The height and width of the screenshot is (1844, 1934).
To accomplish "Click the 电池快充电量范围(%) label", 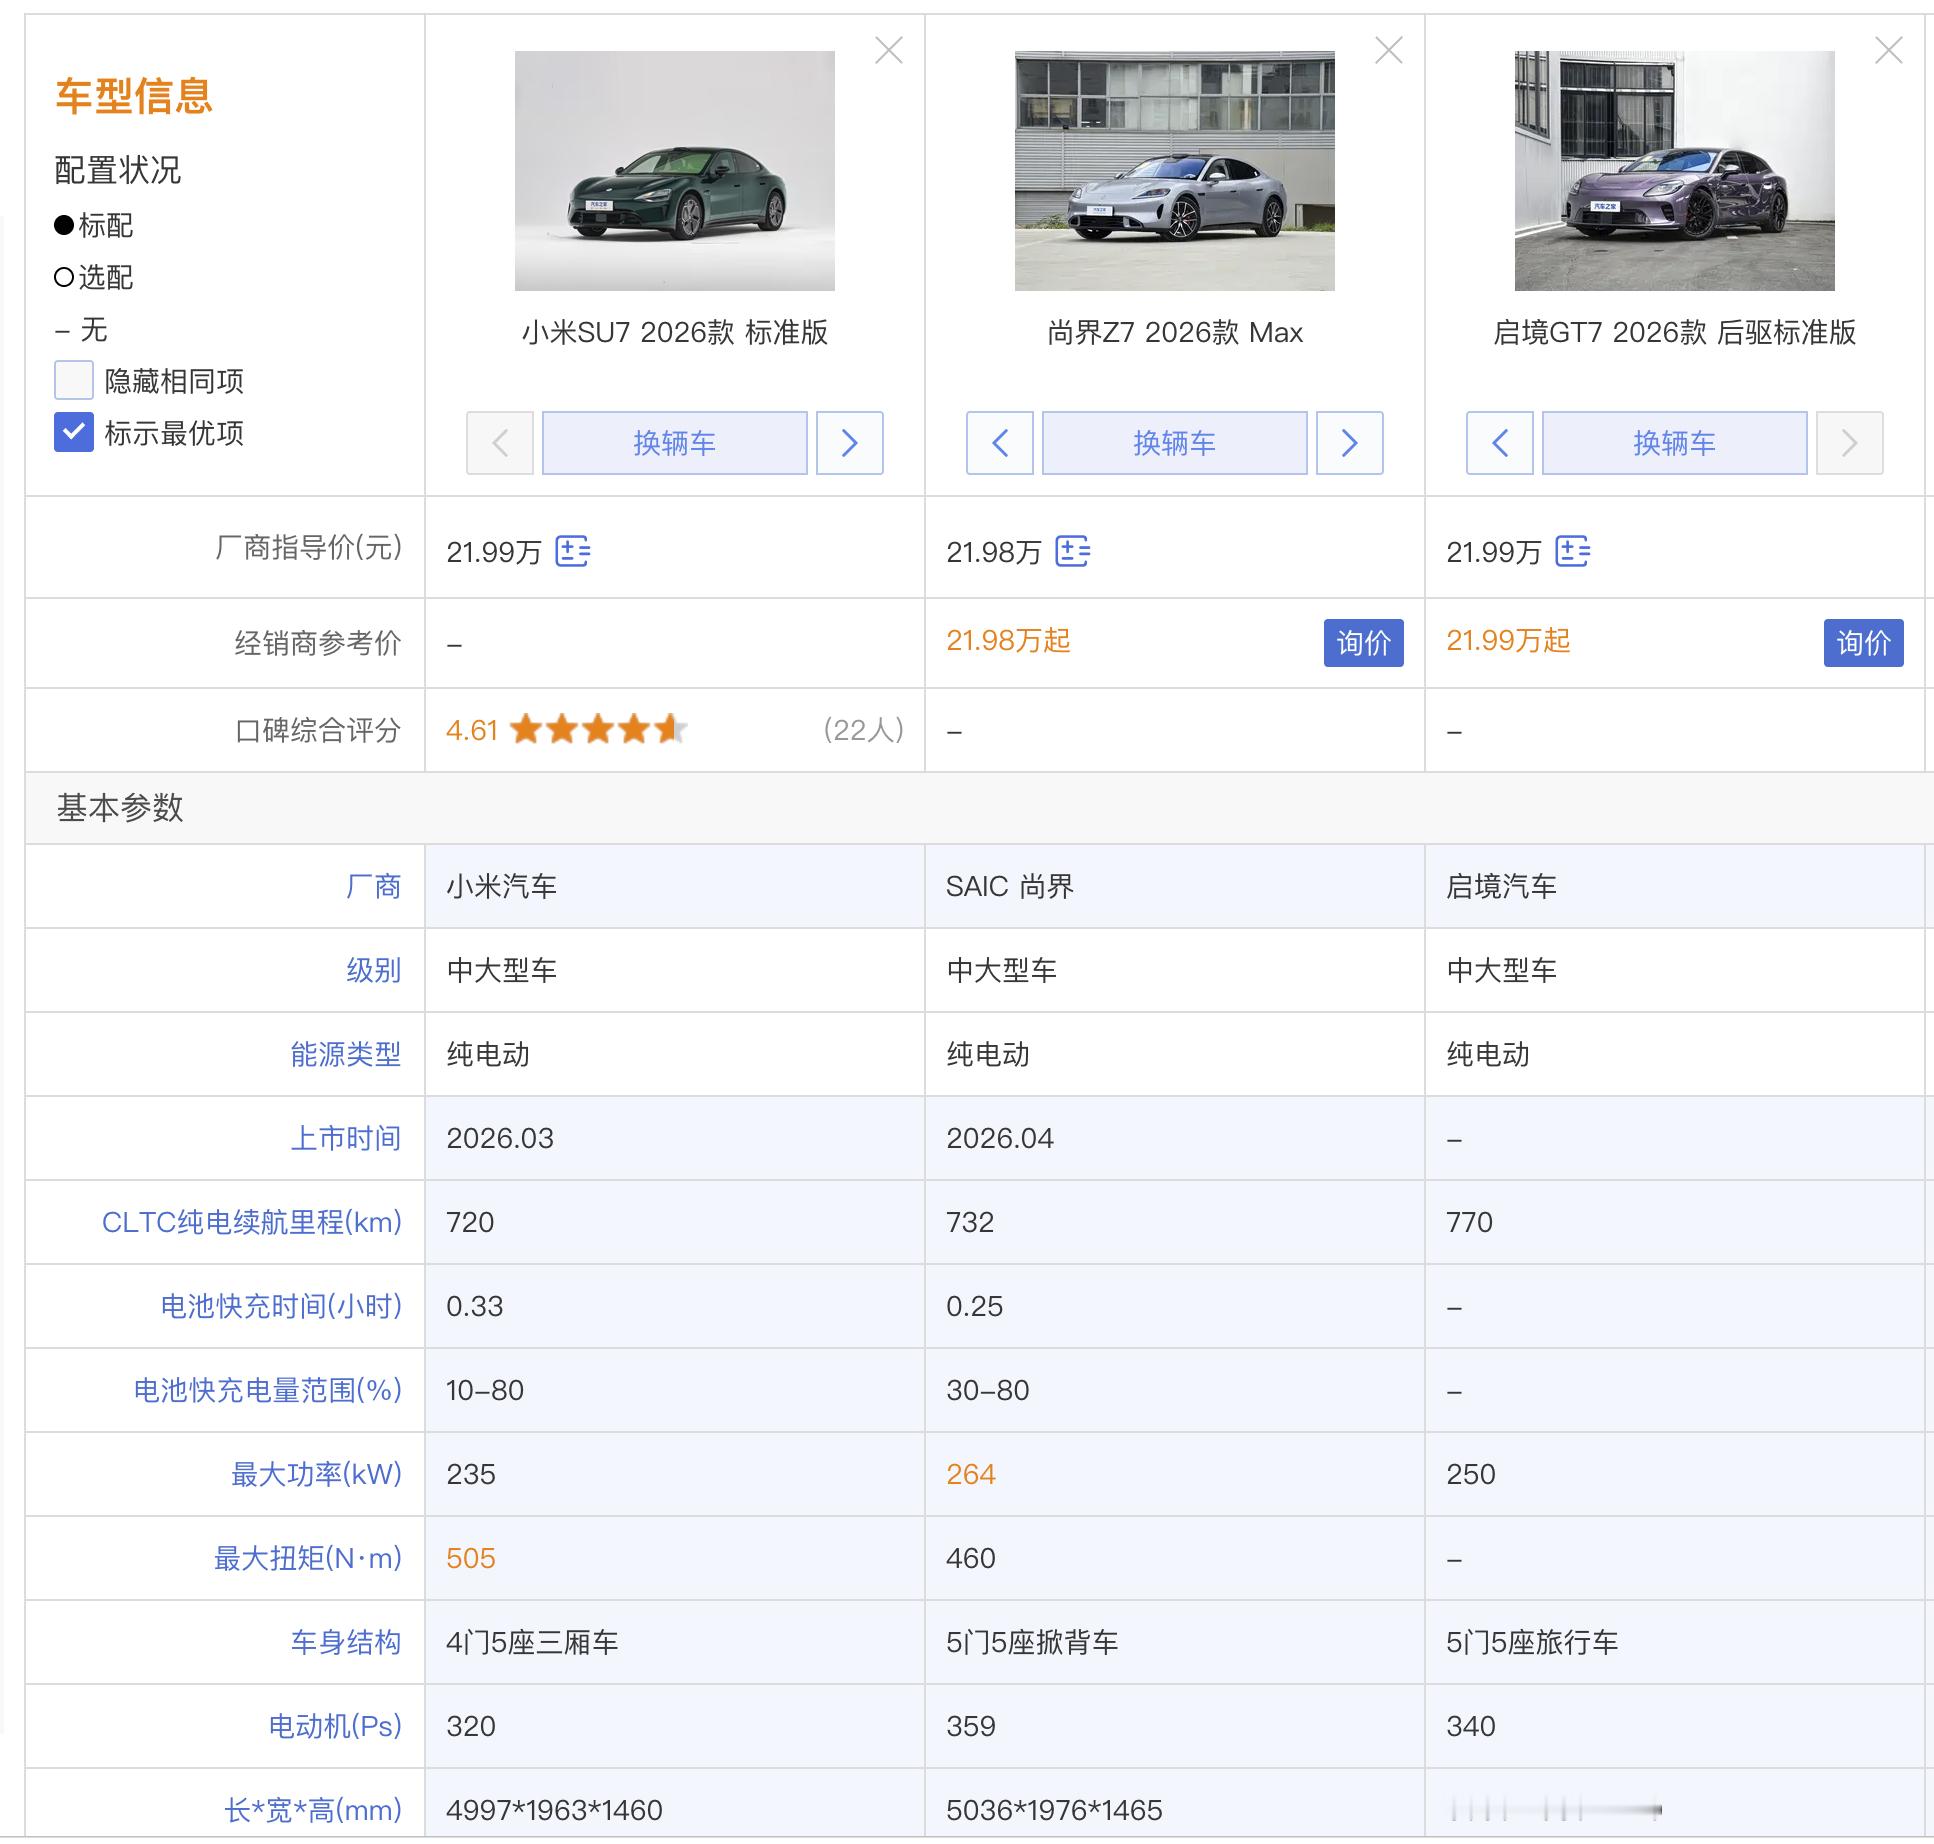I will tap(268, 1390).
